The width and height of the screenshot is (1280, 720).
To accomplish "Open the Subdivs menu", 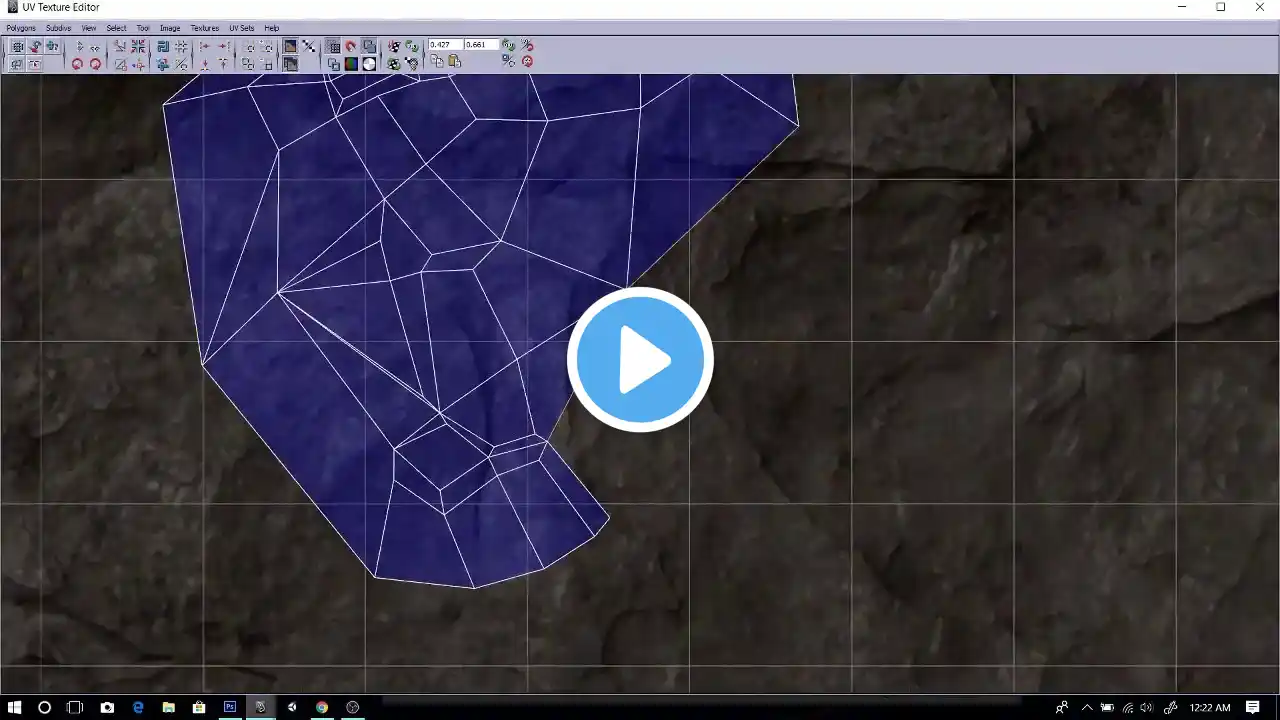I will click(x=59, y=28).
